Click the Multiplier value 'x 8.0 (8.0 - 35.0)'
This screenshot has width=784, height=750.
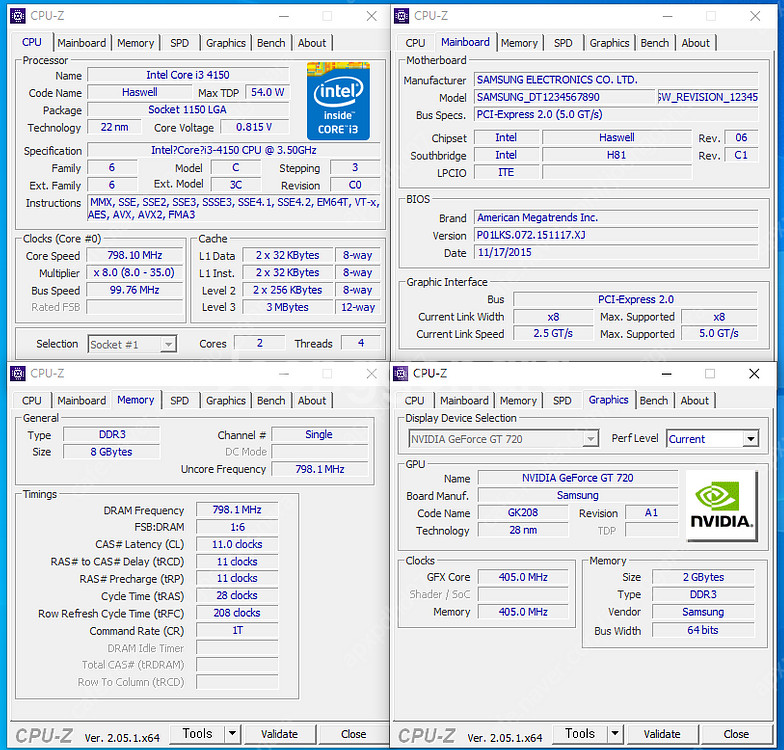135,272
